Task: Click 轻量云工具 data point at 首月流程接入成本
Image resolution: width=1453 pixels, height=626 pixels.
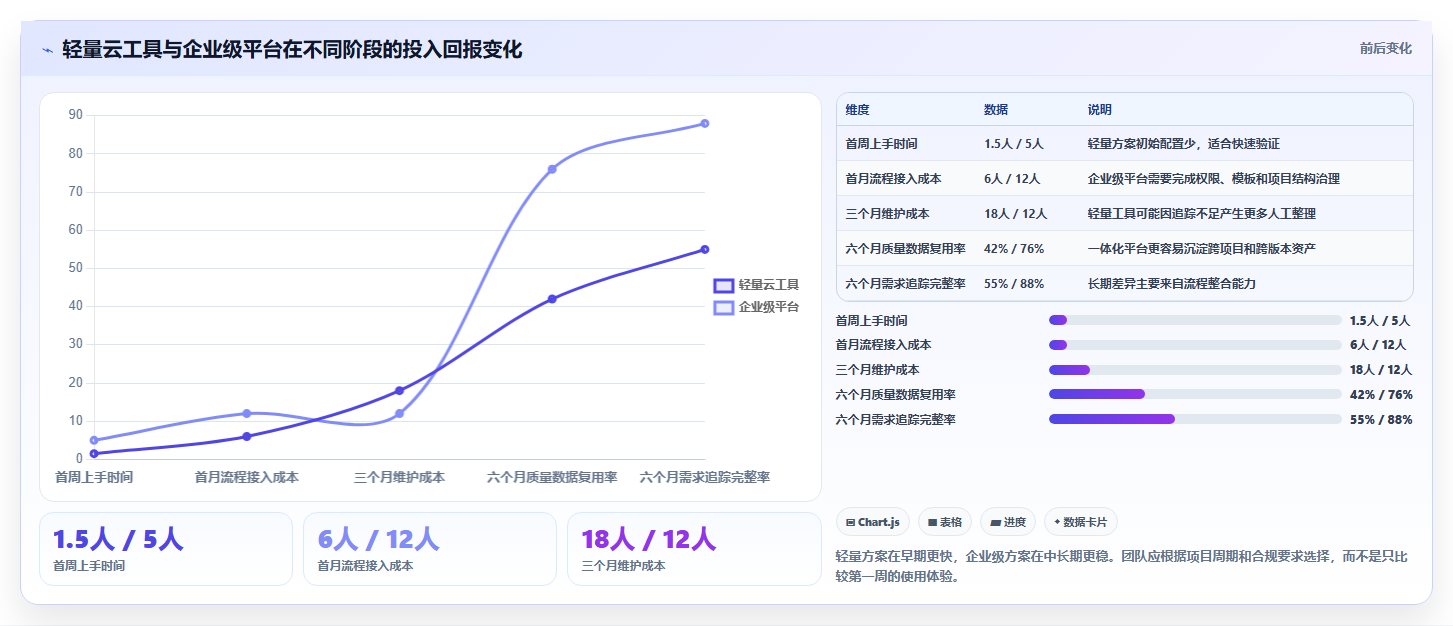Action: (x=247, y=436)
